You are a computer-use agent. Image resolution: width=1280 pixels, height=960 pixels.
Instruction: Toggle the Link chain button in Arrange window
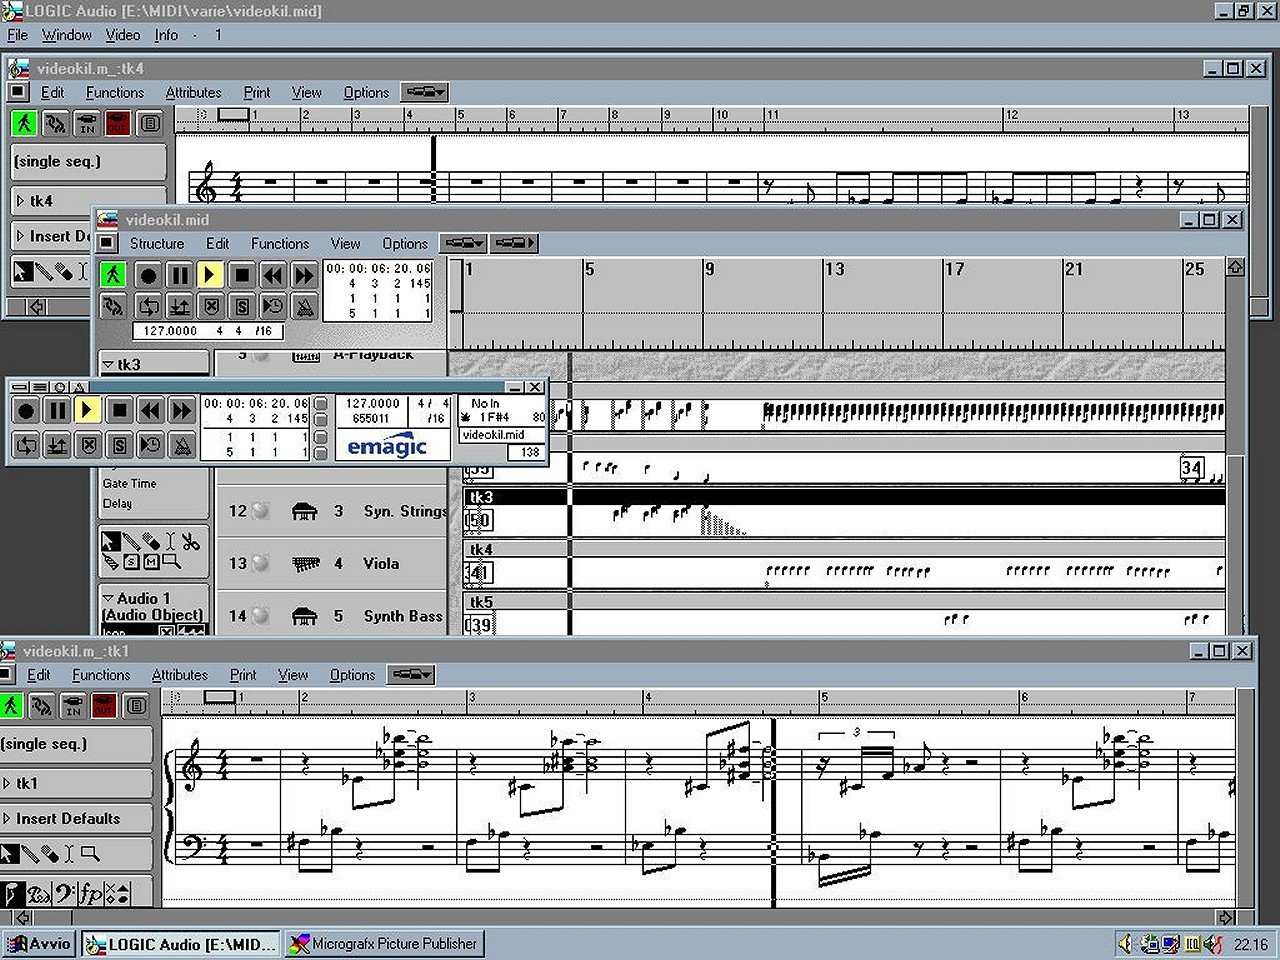[x=112, y=306]
